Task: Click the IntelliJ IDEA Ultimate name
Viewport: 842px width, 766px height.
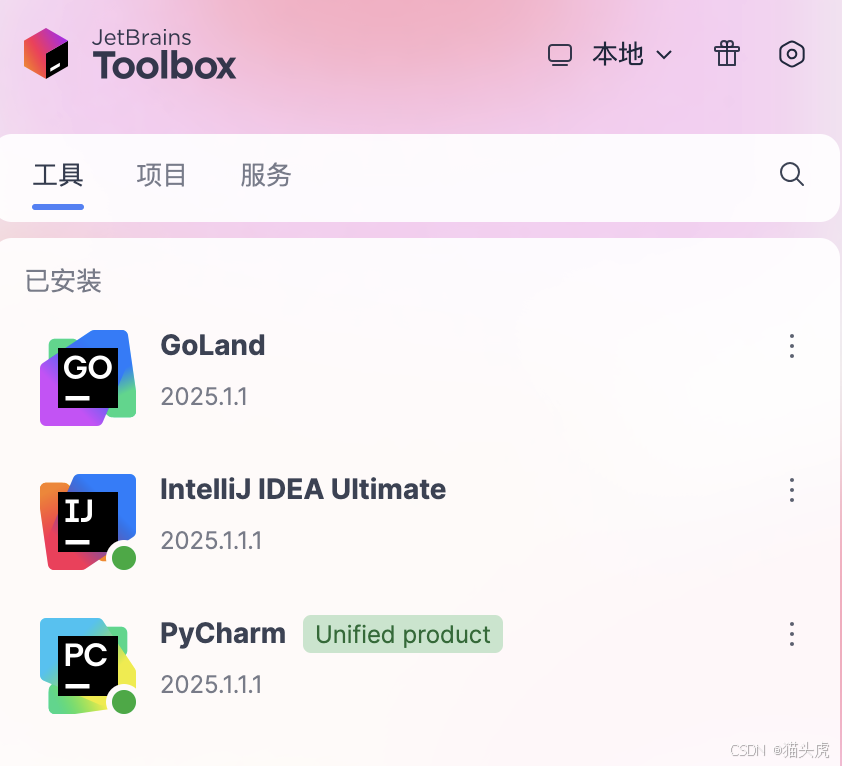Action: pos(303,489)
